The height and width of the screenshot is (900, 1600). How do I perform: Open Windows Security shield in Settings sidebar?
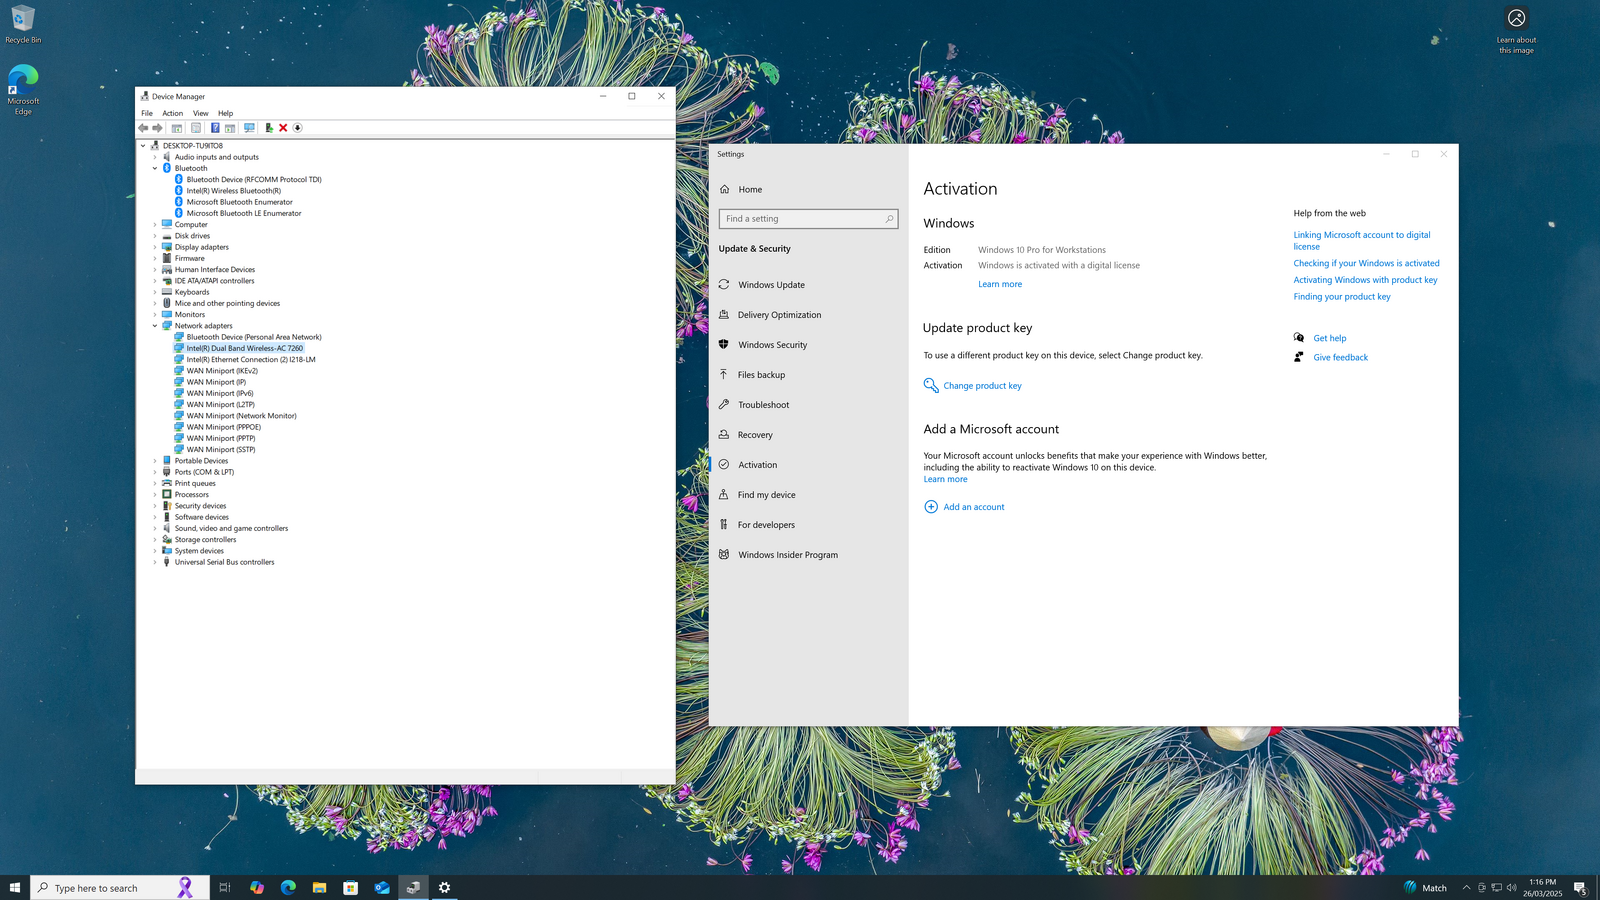pos(724,345)
